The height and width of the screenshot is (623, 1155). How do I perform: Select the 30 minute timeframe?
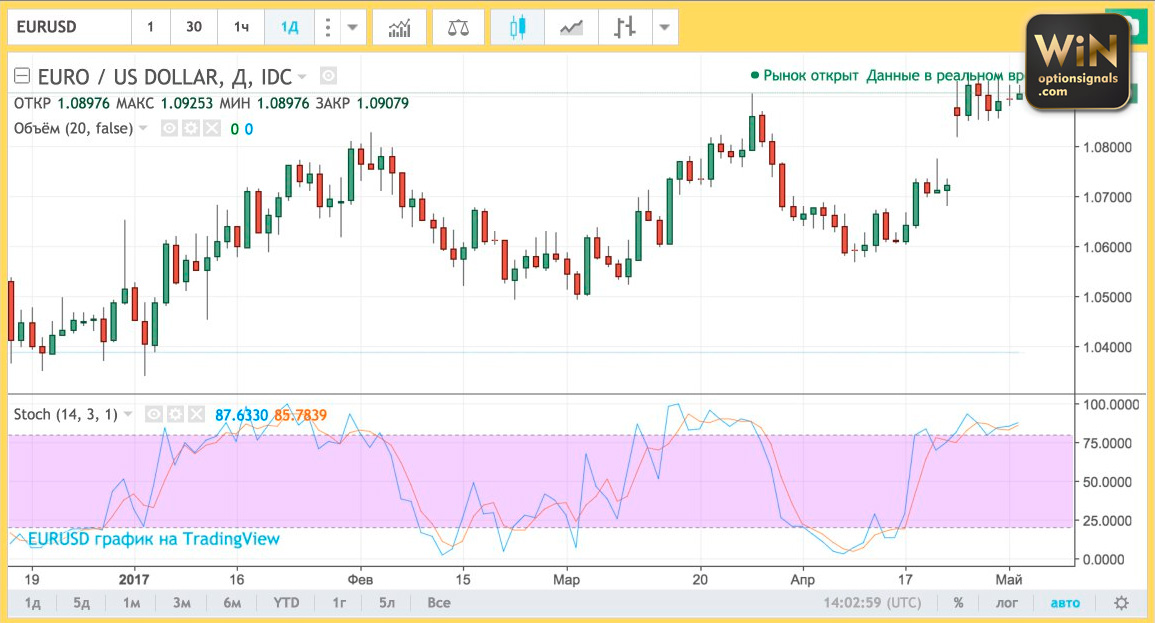pos(194,27)
